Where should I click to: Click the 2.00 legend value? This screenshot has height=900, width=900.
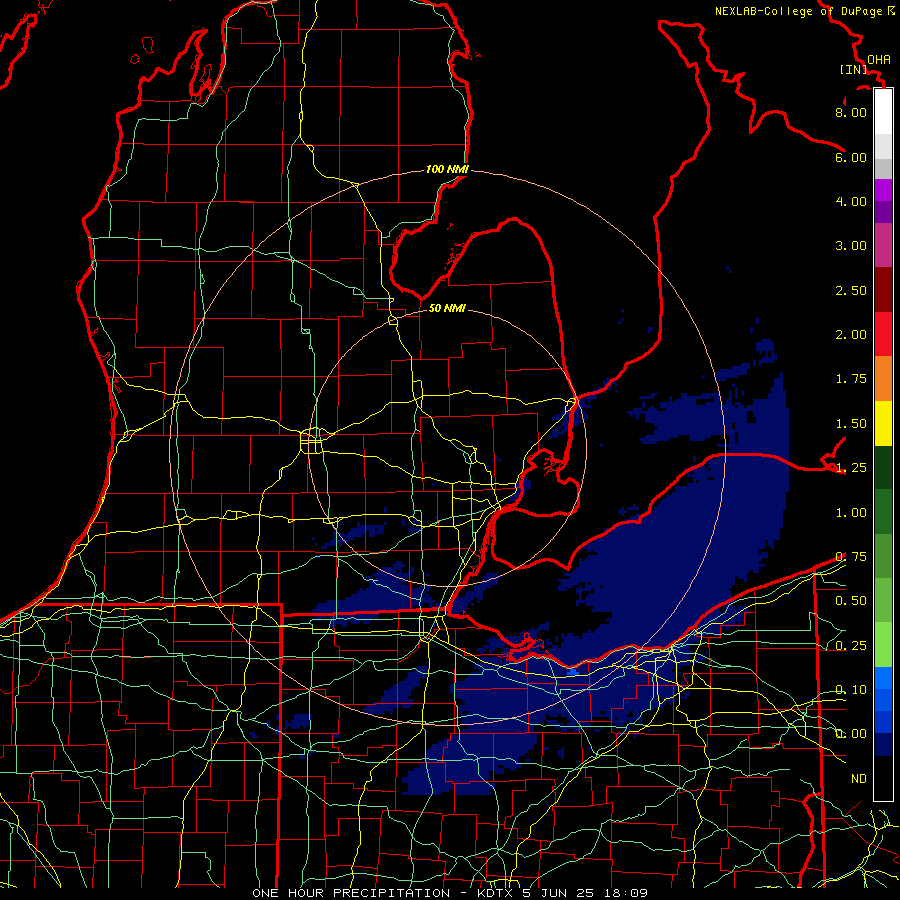click(851, 334)
